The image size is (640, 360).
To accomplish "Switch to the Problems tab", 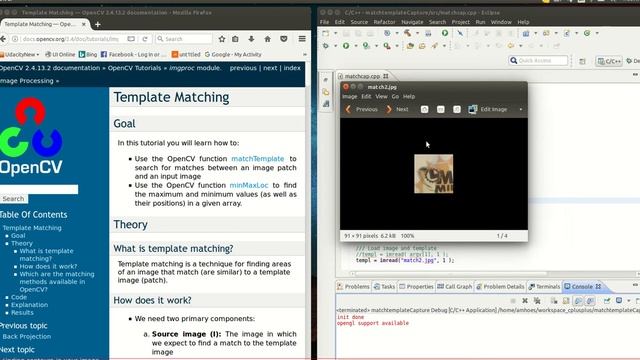I will point(353,287).
